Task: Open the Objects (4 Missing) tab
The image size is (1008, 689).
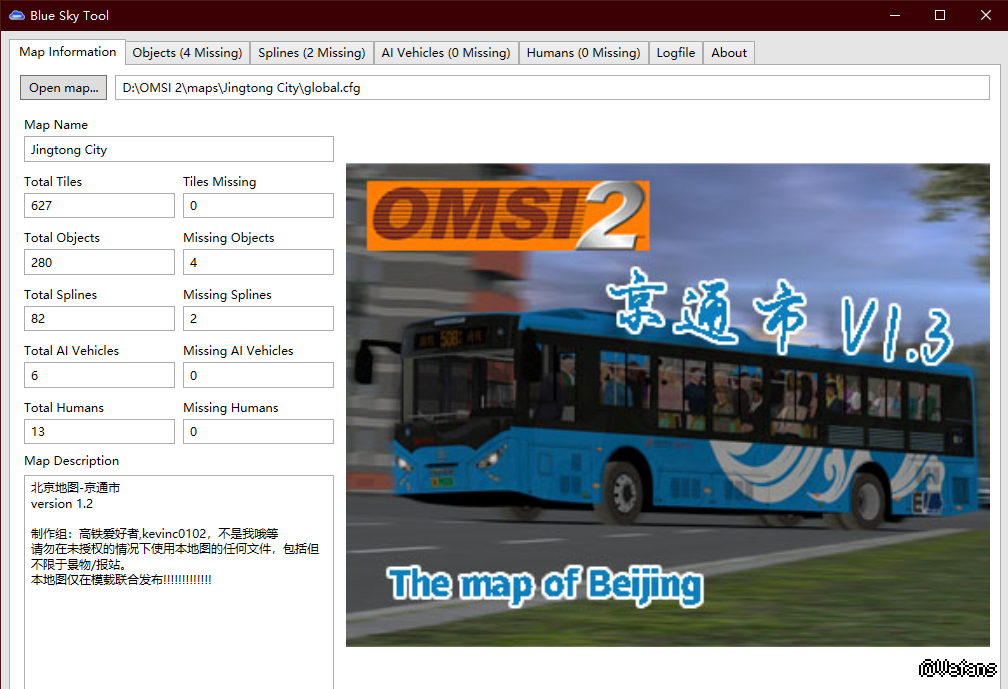Action: click(187, 53)
